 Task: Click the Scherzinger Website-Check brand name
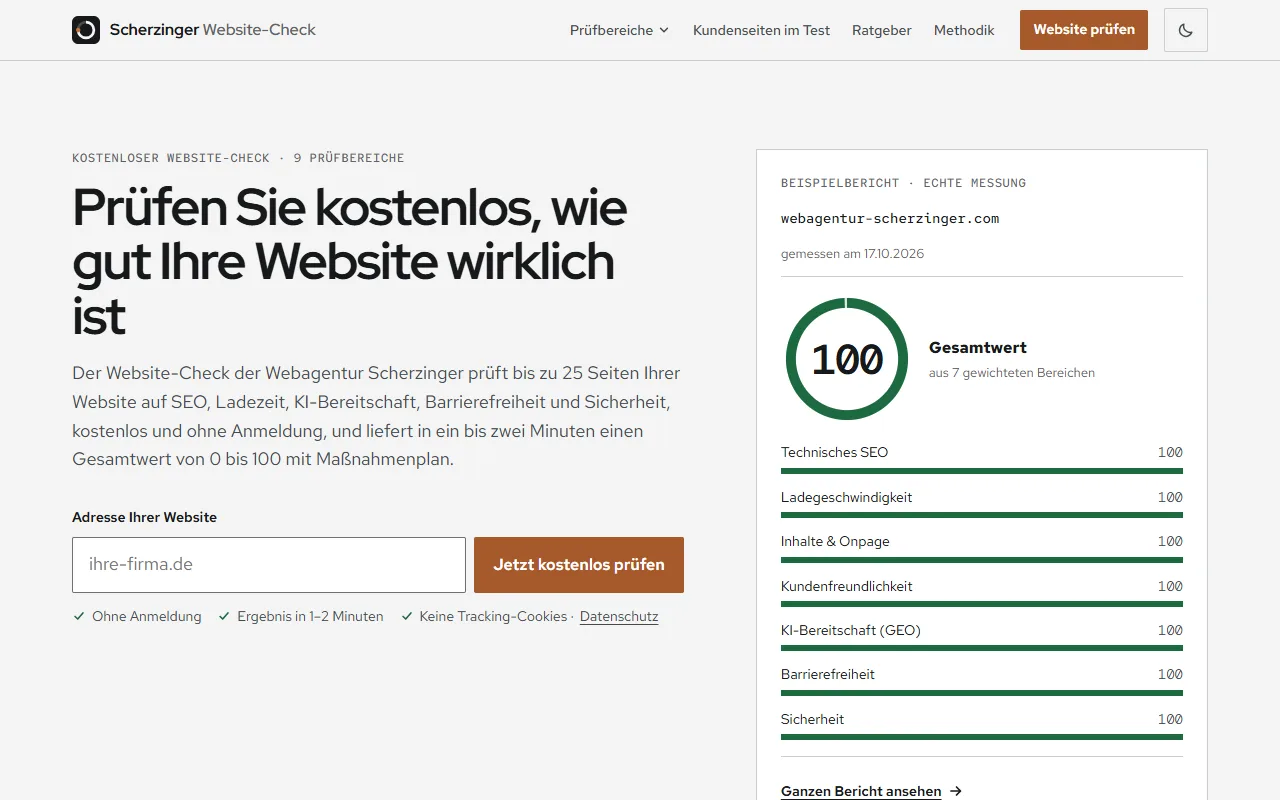[213, 30]
